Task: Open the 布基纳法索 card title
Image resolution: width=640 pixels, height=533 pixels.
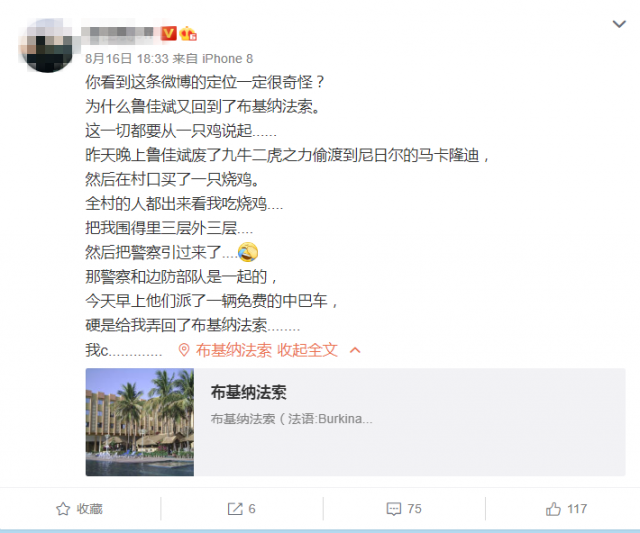Action: (249, 392)
